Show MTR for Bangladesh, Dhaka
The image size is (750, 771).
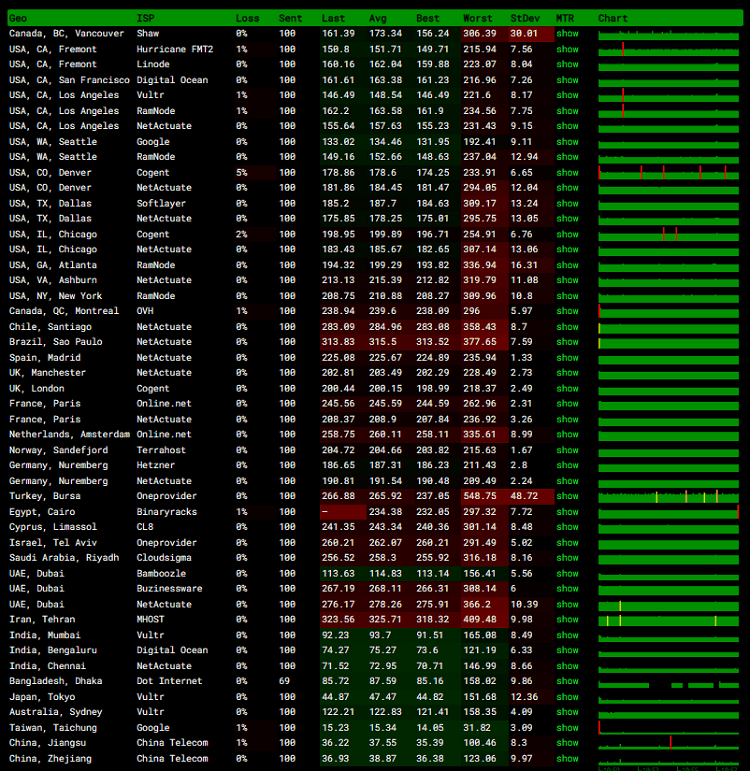click(567, 681)
